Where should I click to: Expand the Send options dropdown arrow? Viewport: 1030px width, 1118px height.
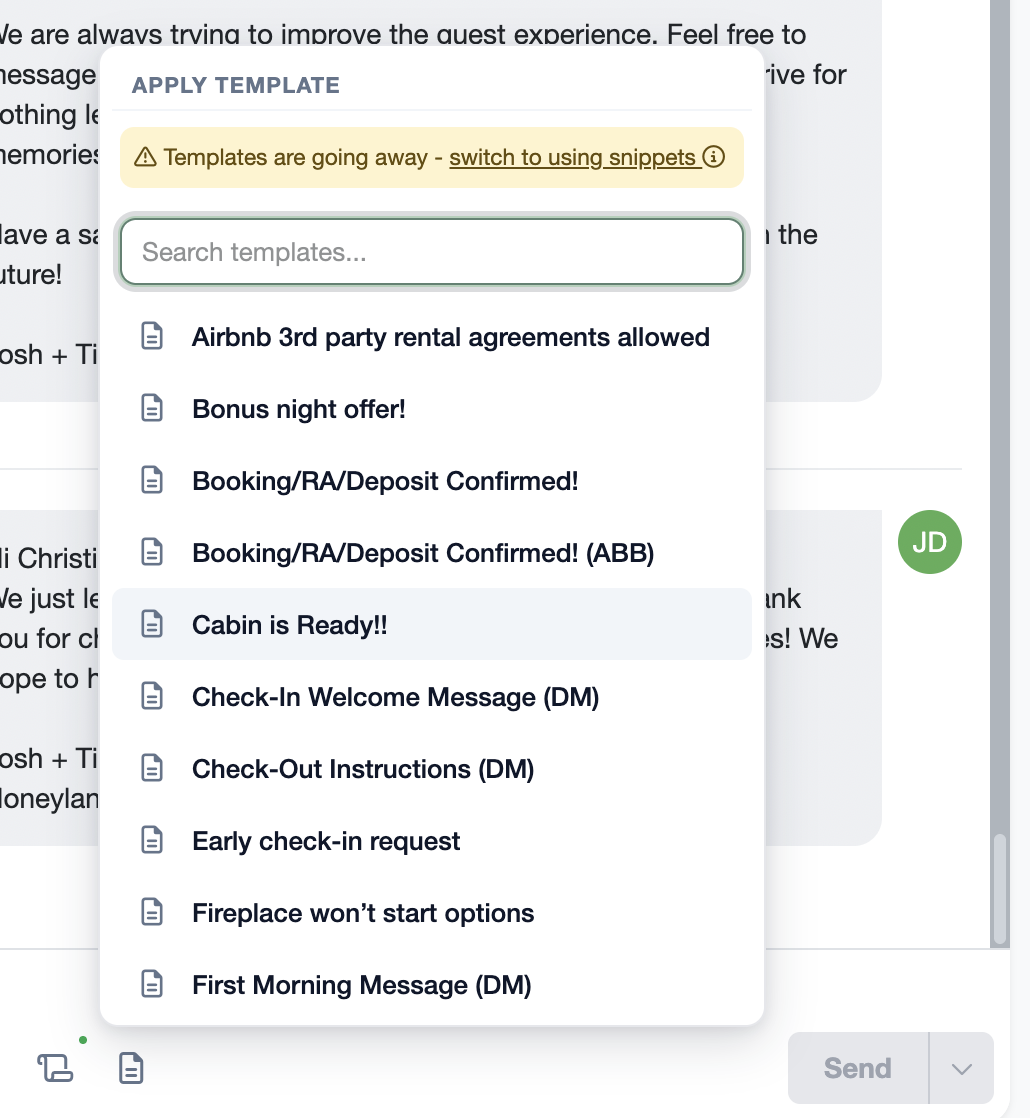click(x=962, y=1068)
